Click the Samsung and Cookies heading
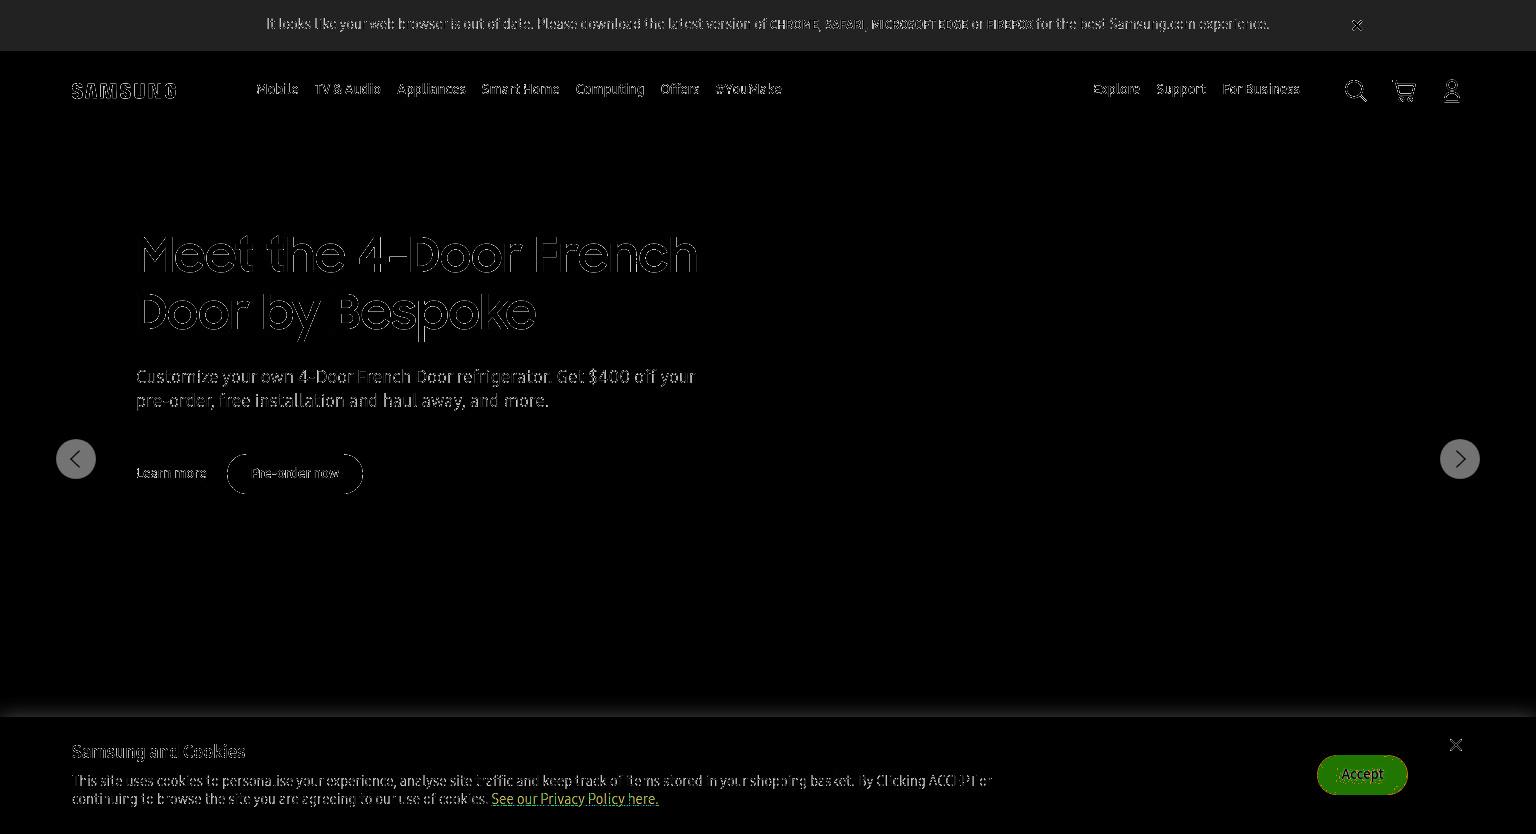The image size is (1536, 834). point(159,752)
